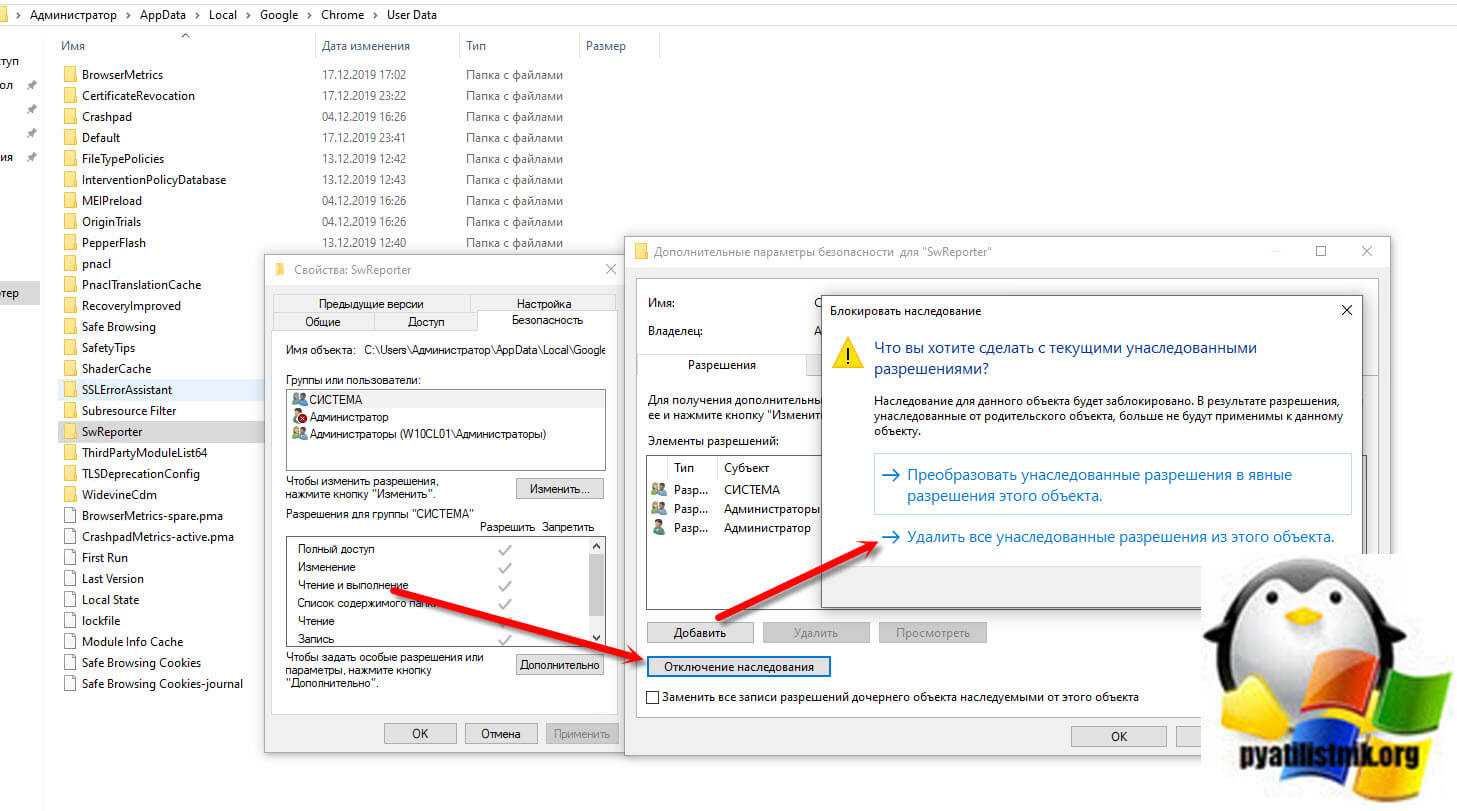Select Safe Browsing Cookies-journal file name

tap(162, 684)
